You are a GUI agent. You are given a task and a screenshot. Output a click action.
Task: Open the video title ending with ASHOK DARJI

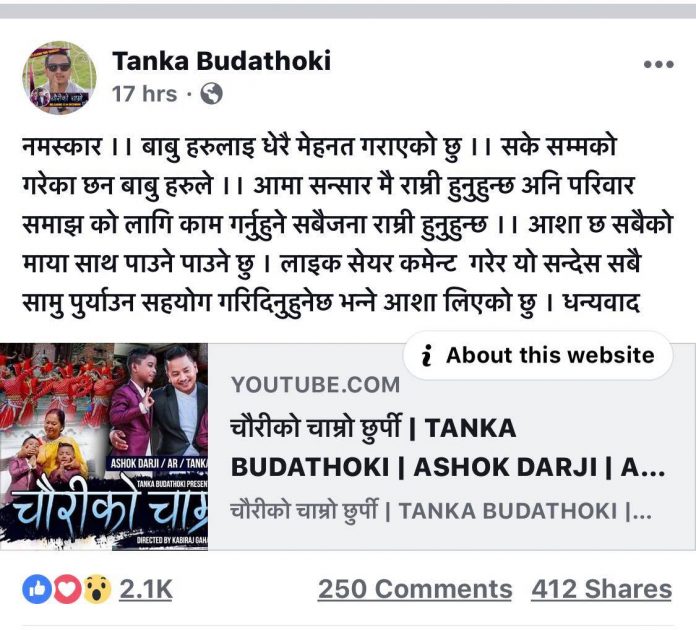pyautogui.click(x=448, y=448)
